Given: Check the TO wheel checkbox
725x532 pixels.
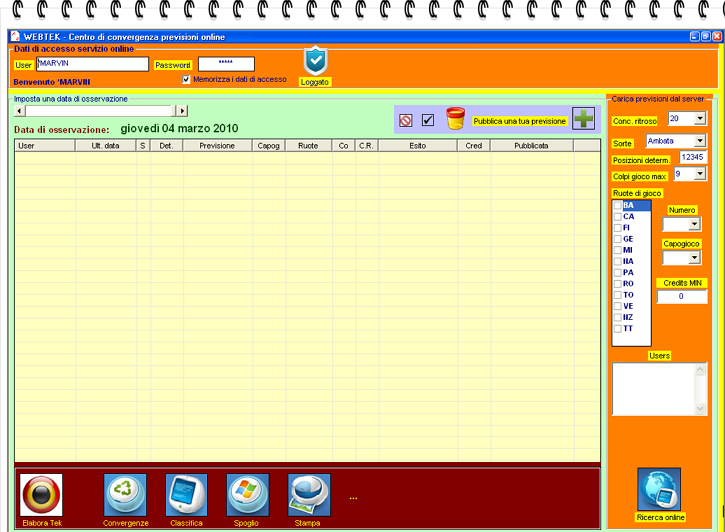Looking at the screenshot, I should 618,295.
